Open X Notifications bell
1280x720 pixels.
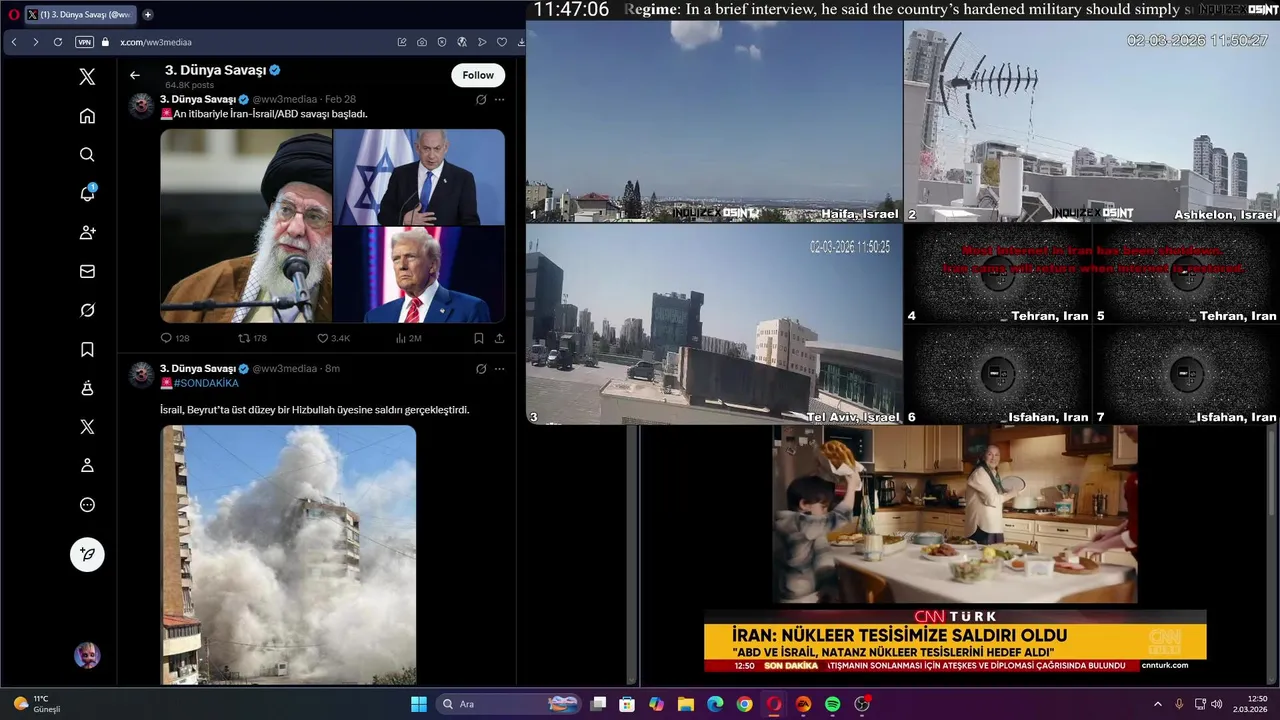[87, 193]
